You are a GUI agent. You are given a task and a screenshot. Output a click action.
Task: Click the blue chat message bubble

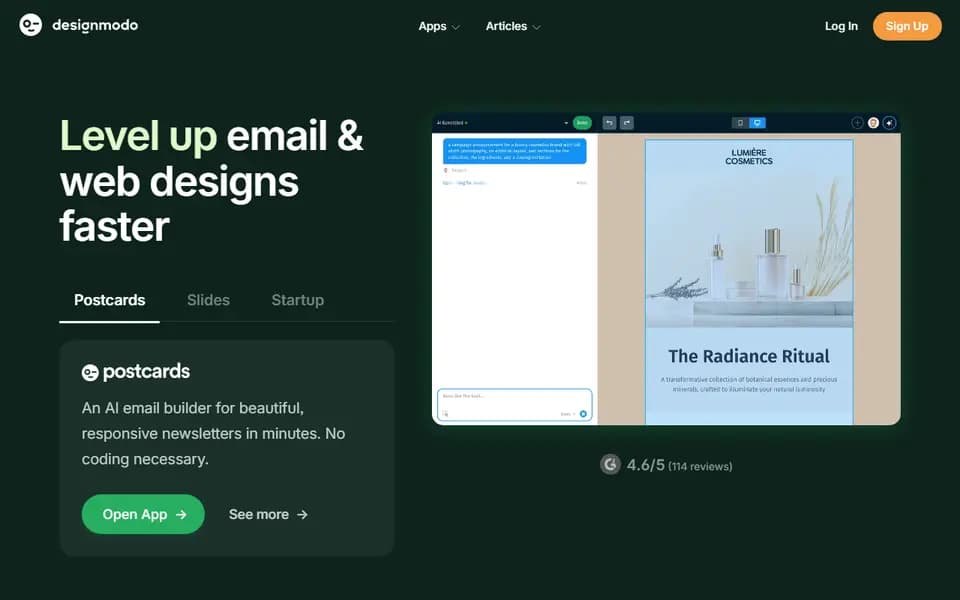pos(514,151)
